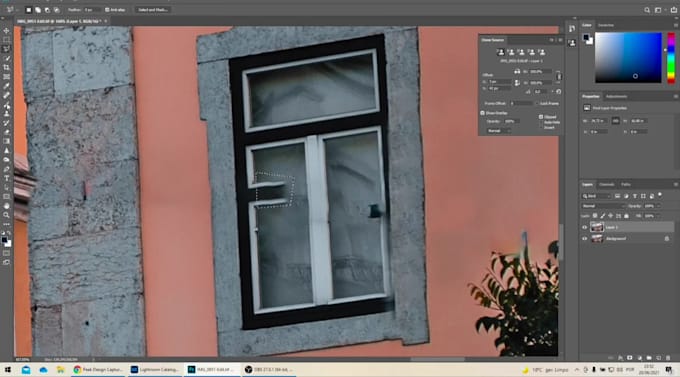This screenshot has width=680, height=377.
Task: Select the Brush tool
Action: click(7, 105)
